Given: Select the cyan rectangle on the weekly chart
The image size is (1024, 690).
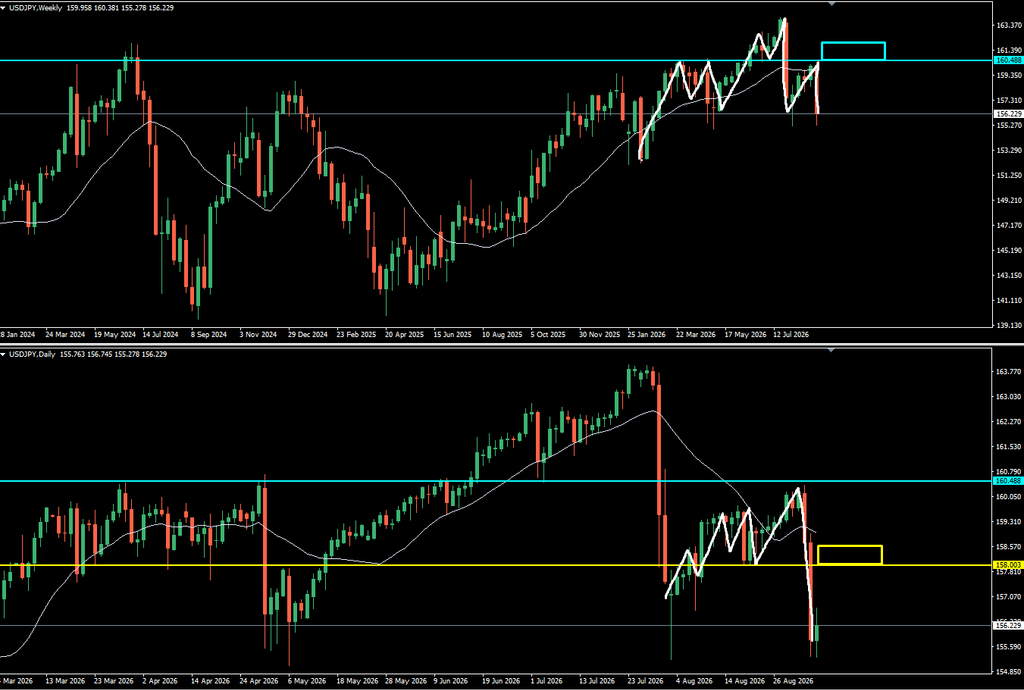Looking at the screenshot, I should pos(853,51).
